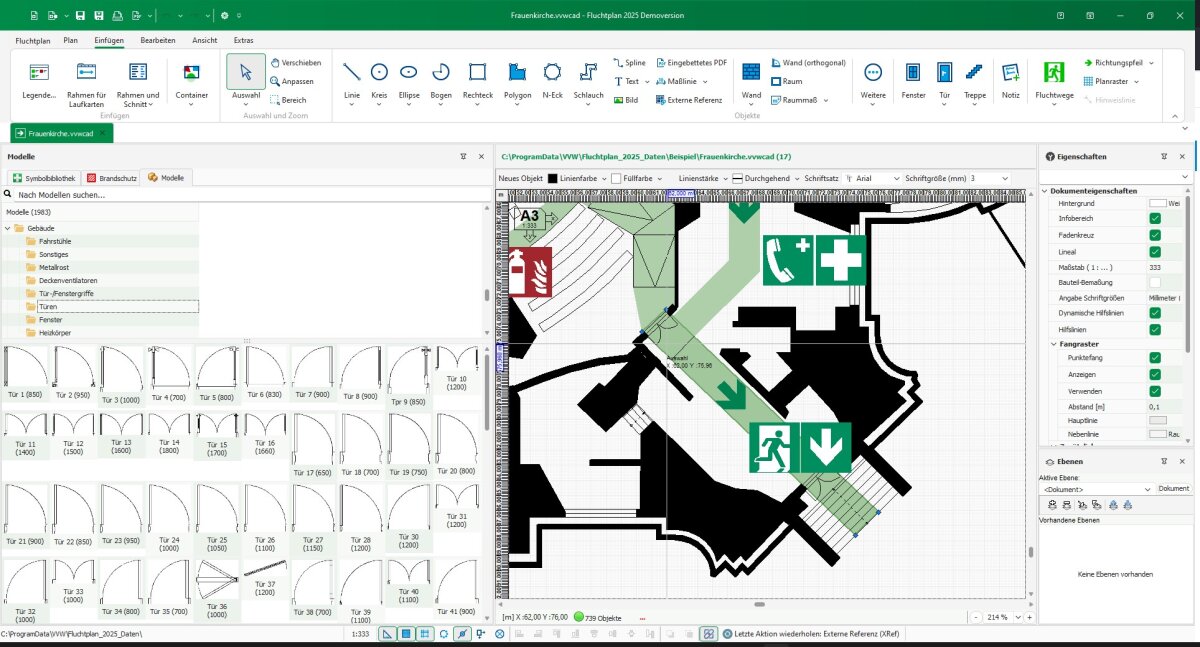
Task: Open the Brandschutz library tab
Action: coord(111,177)
